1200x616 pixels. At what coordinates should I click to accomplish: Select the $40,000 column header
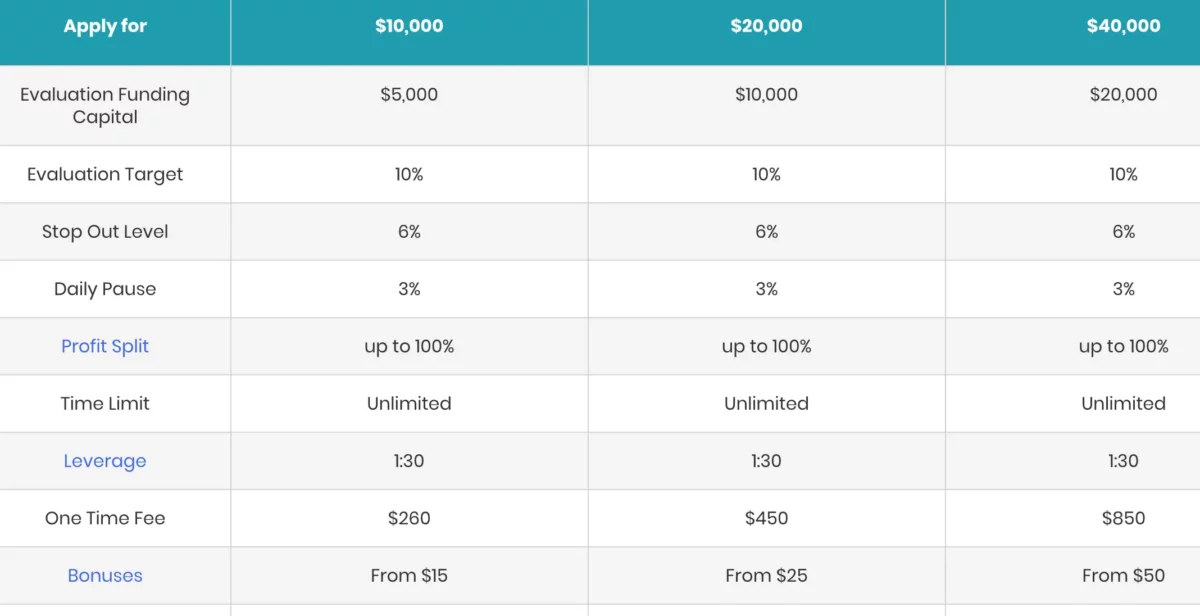(x=1123, y=27)
